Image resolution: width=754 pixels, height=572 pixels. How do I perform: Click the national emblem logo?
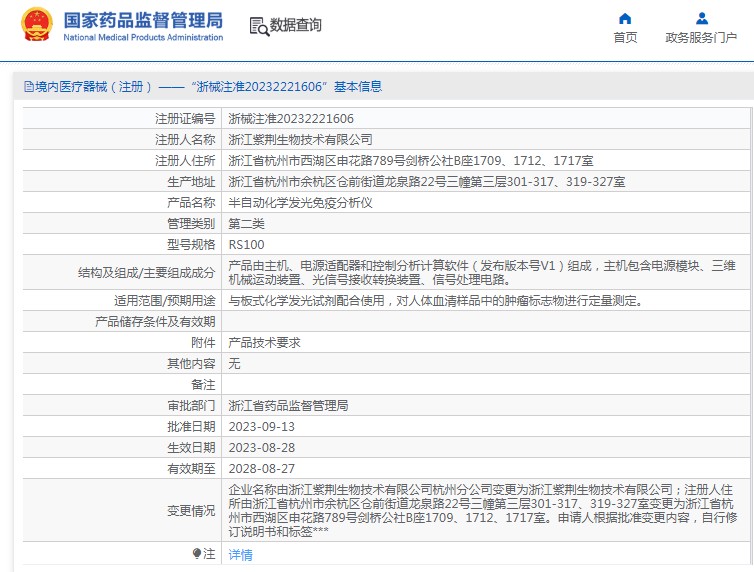coord(36,25)
